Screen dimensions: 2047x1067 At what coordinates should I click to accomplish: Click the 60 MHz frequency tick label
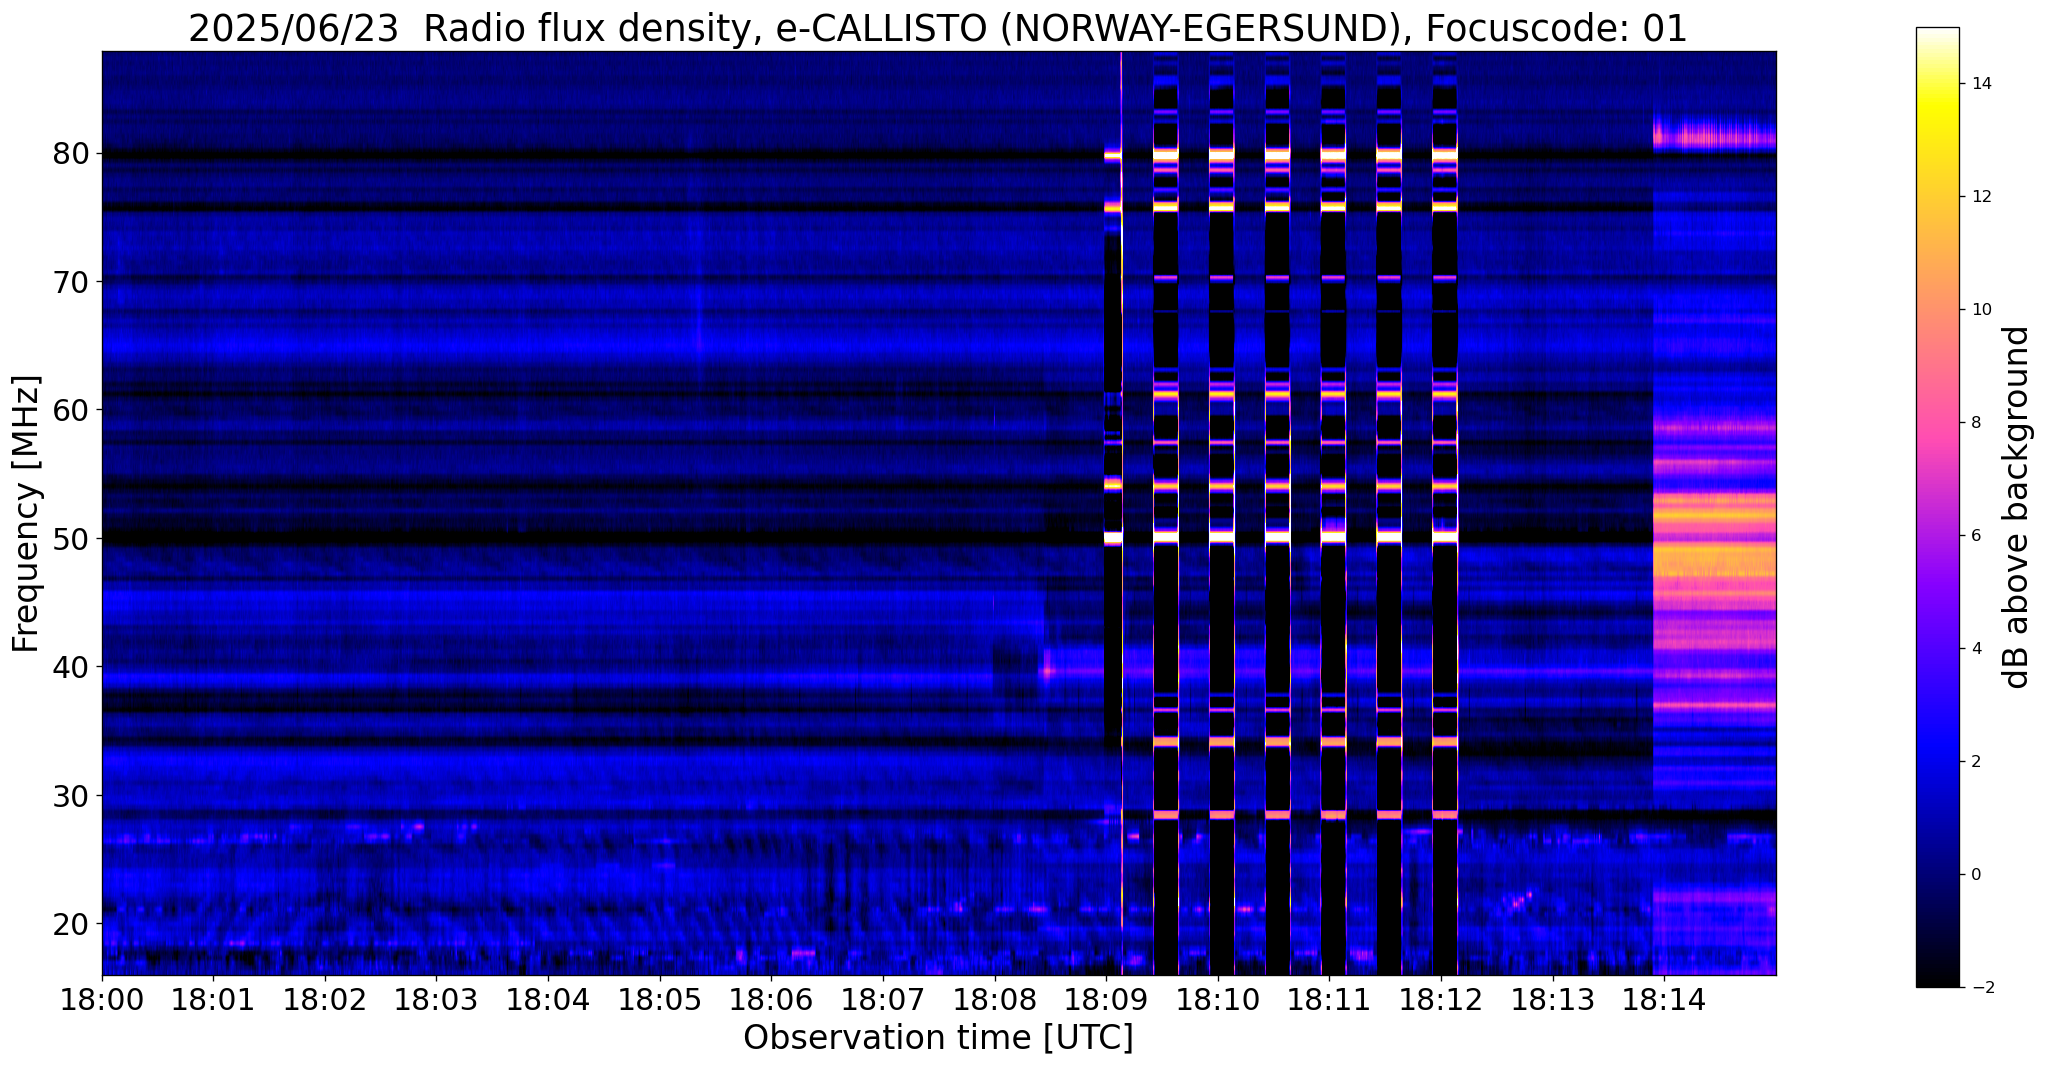70,410
